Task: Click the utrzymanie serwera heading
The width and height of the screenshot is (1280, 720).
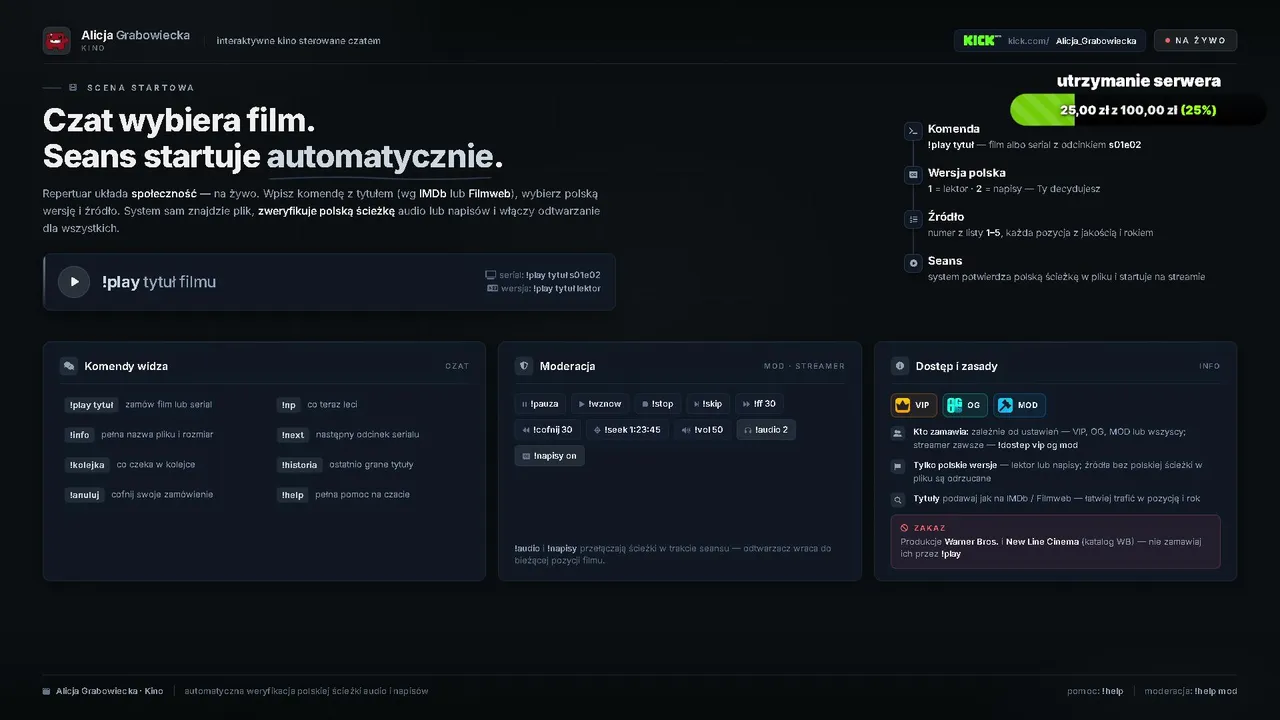Action: tap(1138, 81)
